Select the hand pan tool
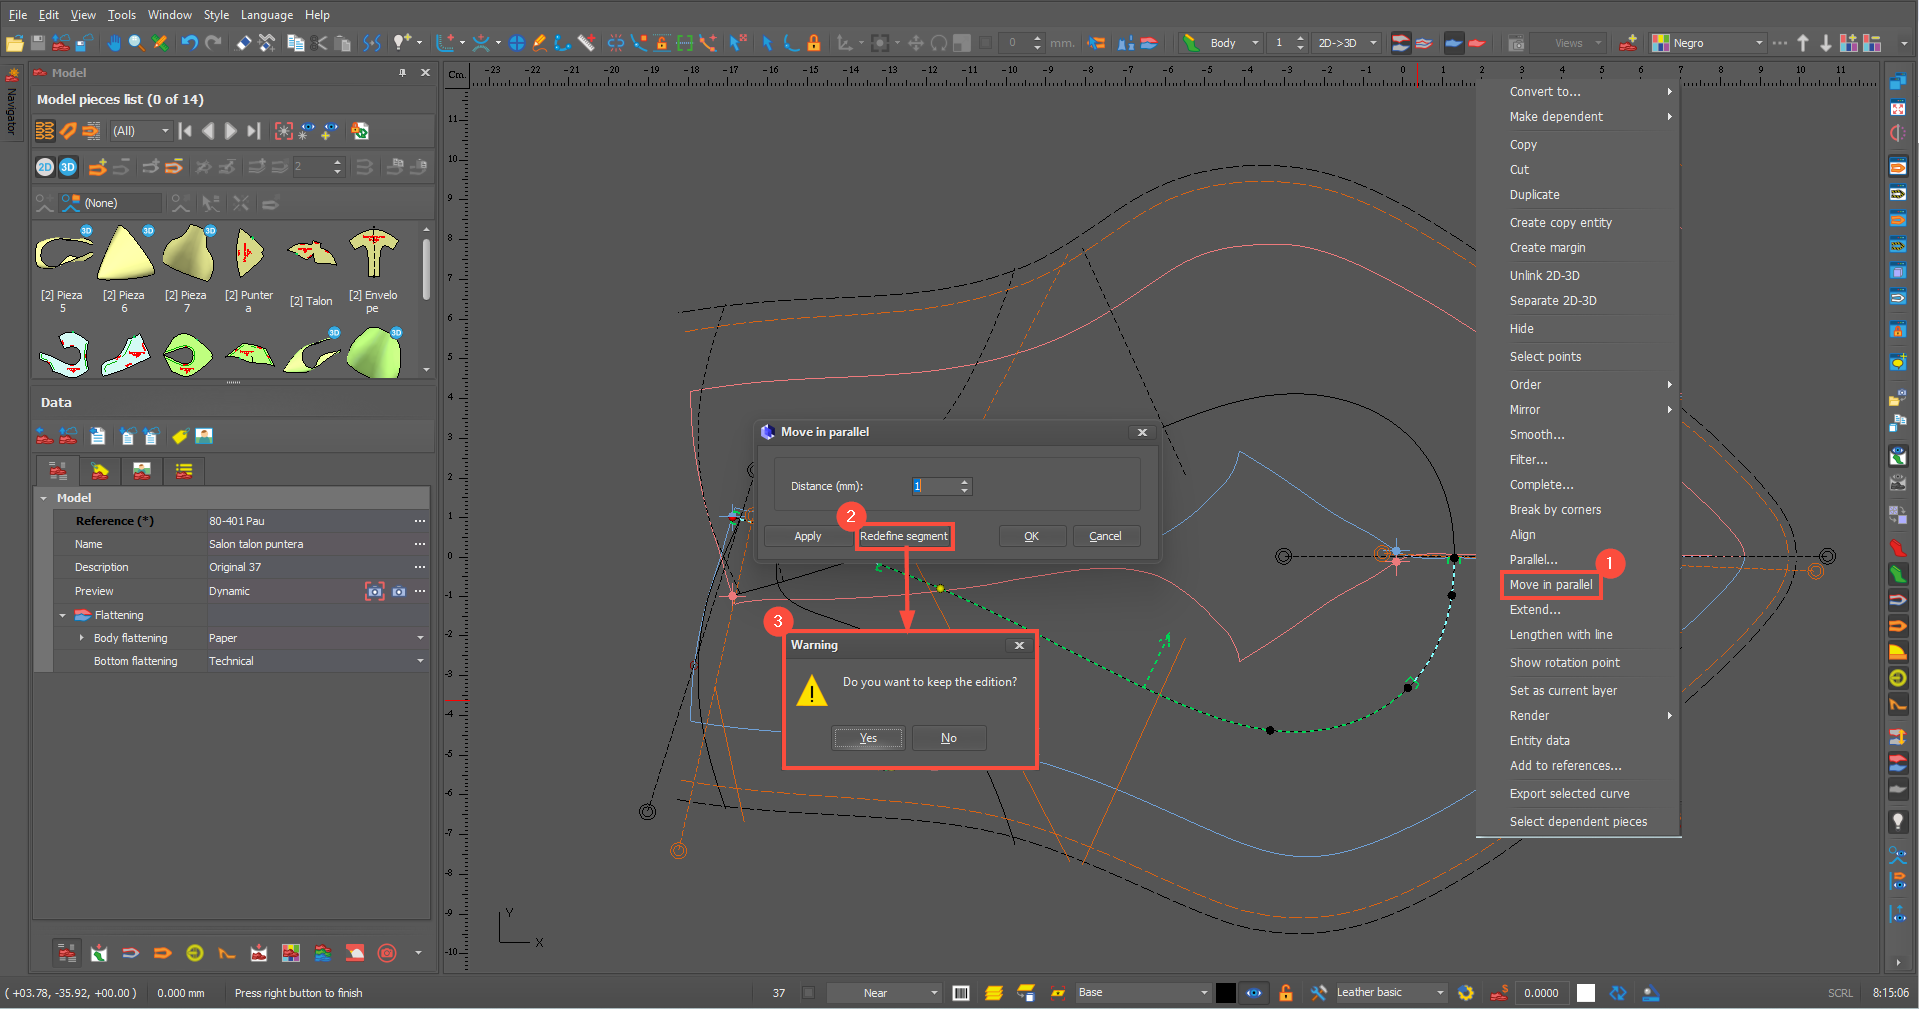 pos(114,43)
